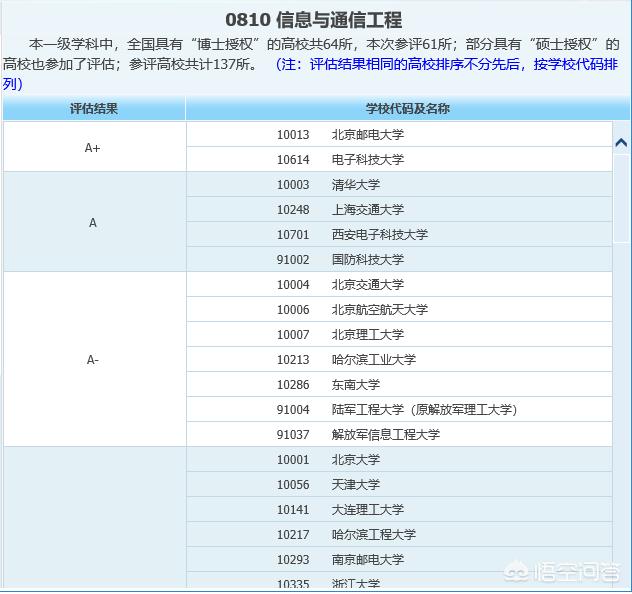Click the row 10006 北京航空航天大学
Viewport: 632px width, 594px height.
(399, 309)
